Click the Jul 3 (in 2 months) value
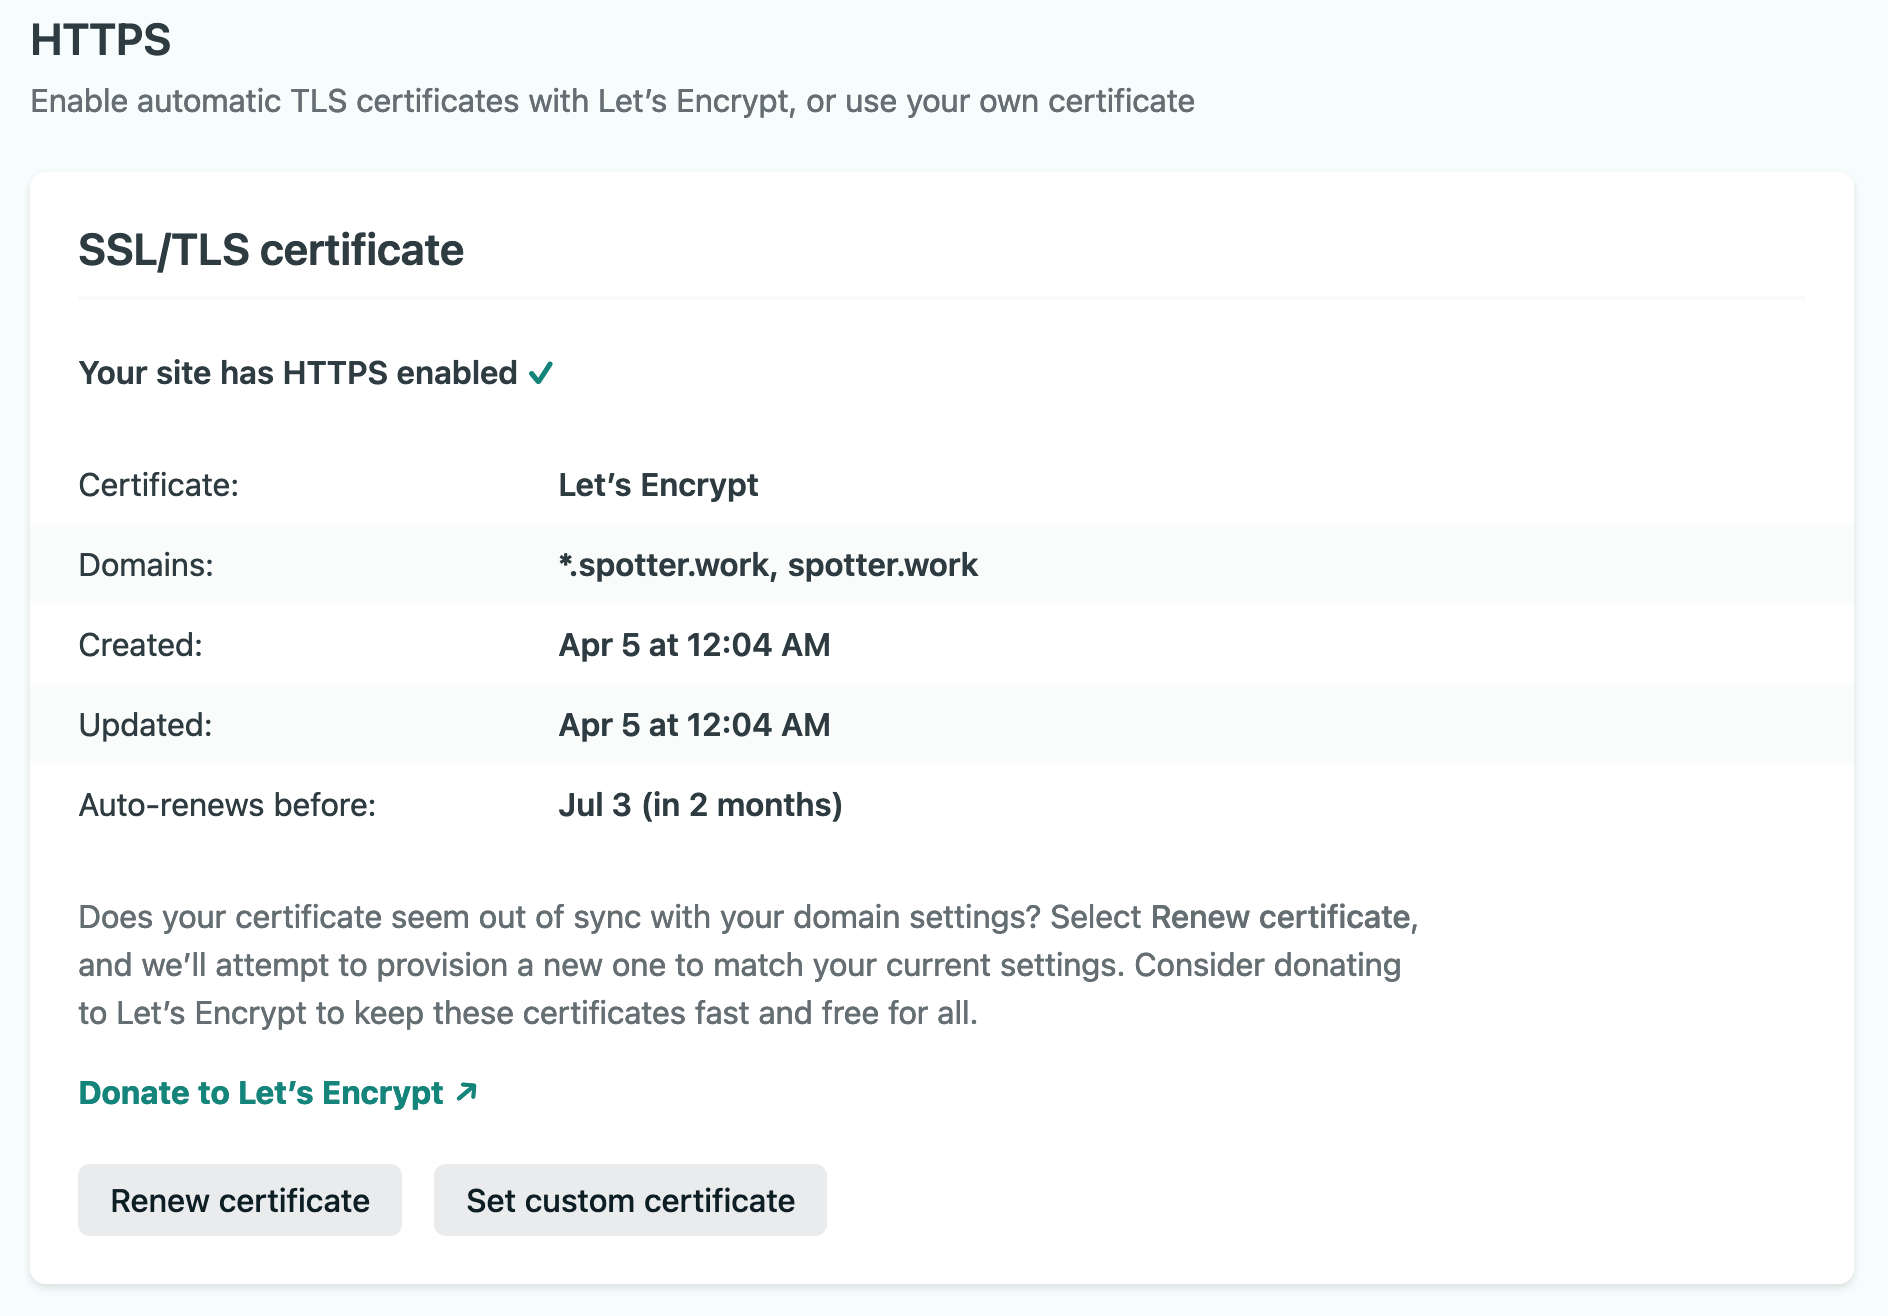 point(700,805)
